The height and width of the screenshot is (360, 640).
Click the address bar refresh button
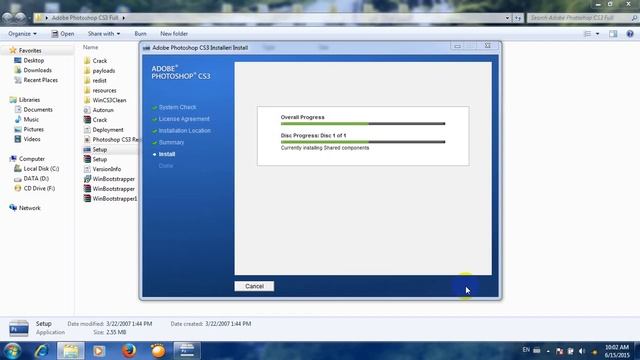(x=518, y=18)
